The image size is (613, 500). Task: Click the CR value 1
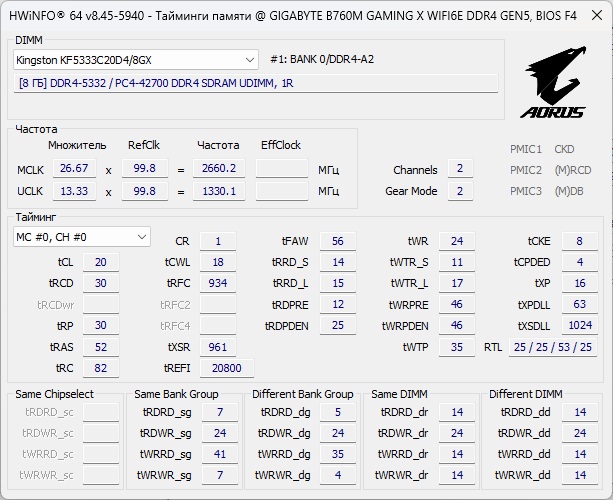click(x=218, y=241)
